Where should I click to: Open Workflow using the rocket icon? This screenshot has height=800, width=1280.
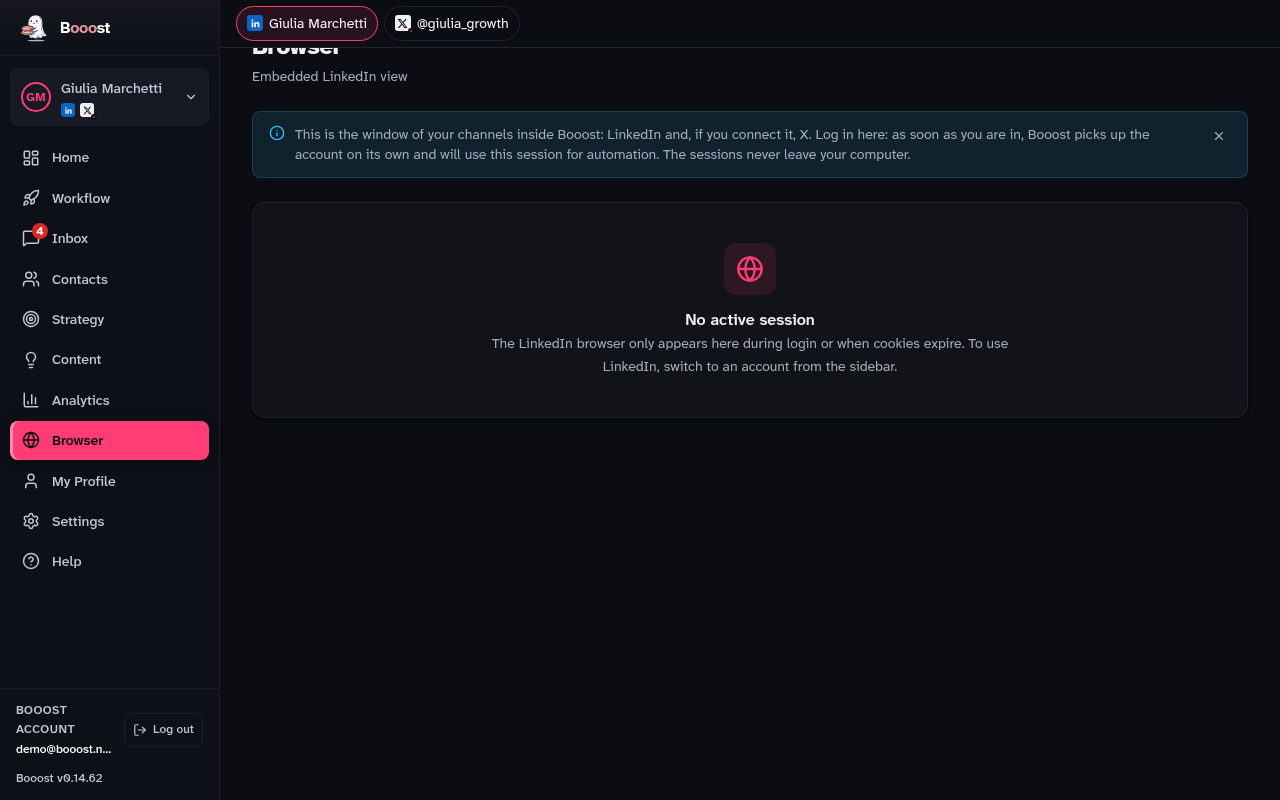(x=31, y=198)
